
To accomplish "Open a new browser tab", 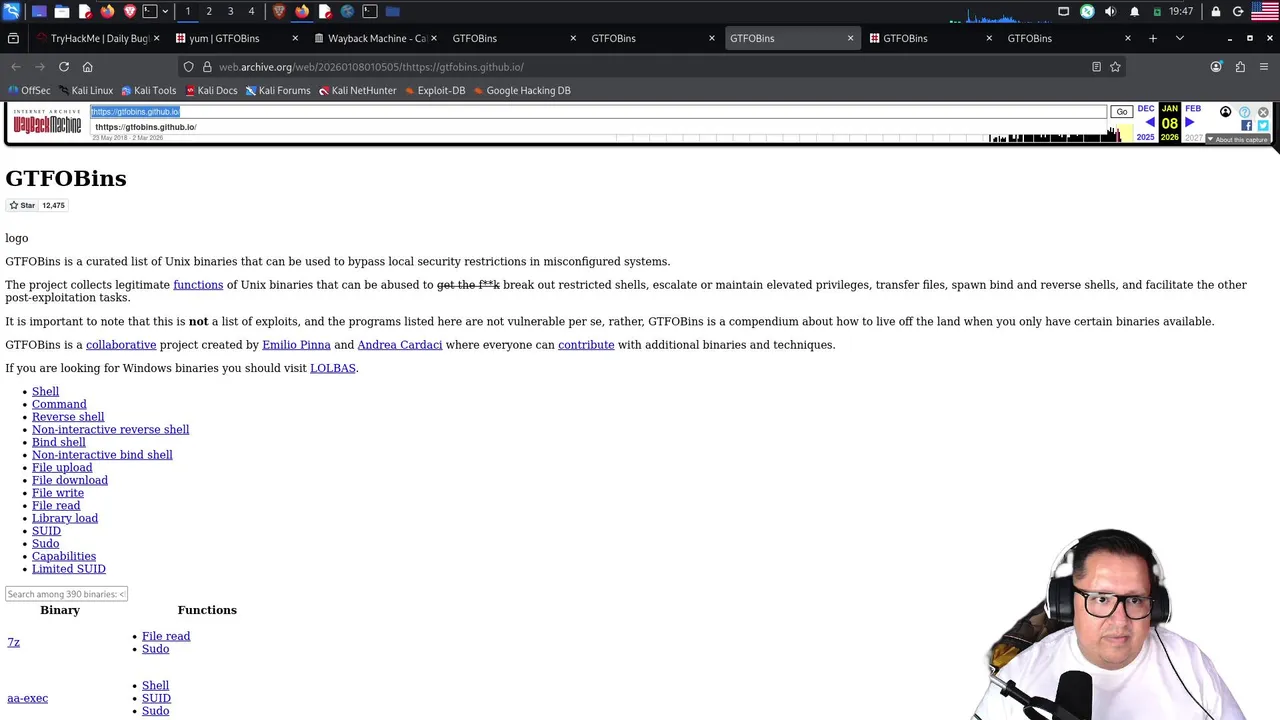I will [1153, 38].
